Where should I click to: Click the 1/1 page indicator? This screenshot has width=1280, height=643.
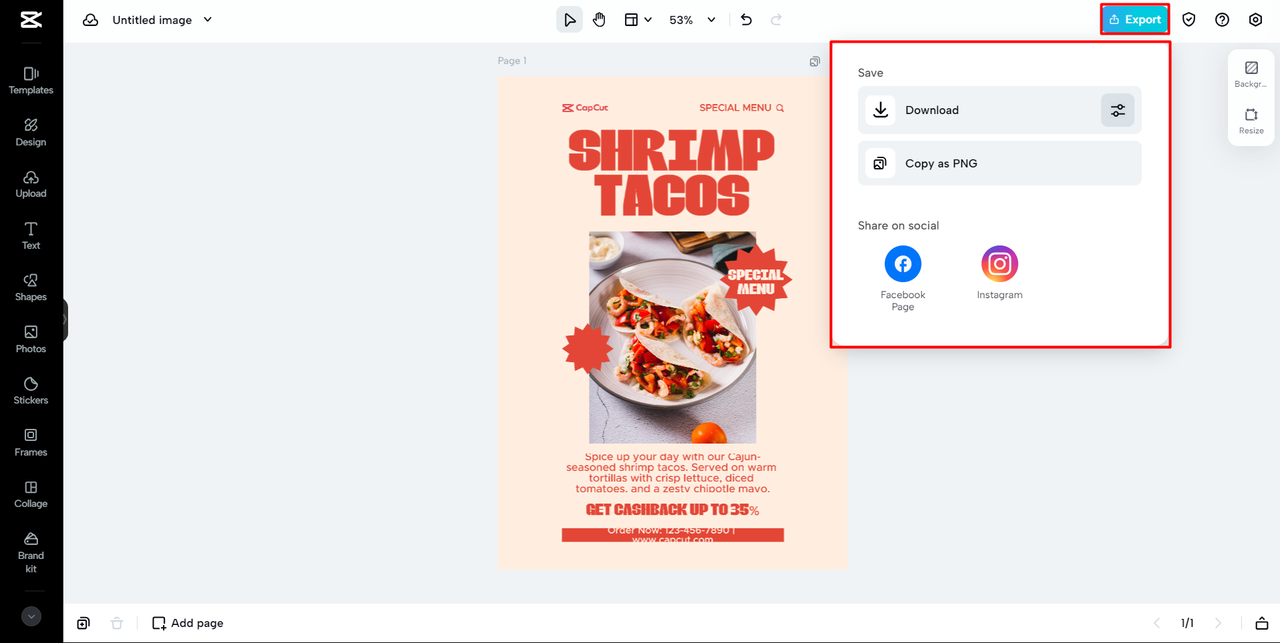coord(1187,623)
